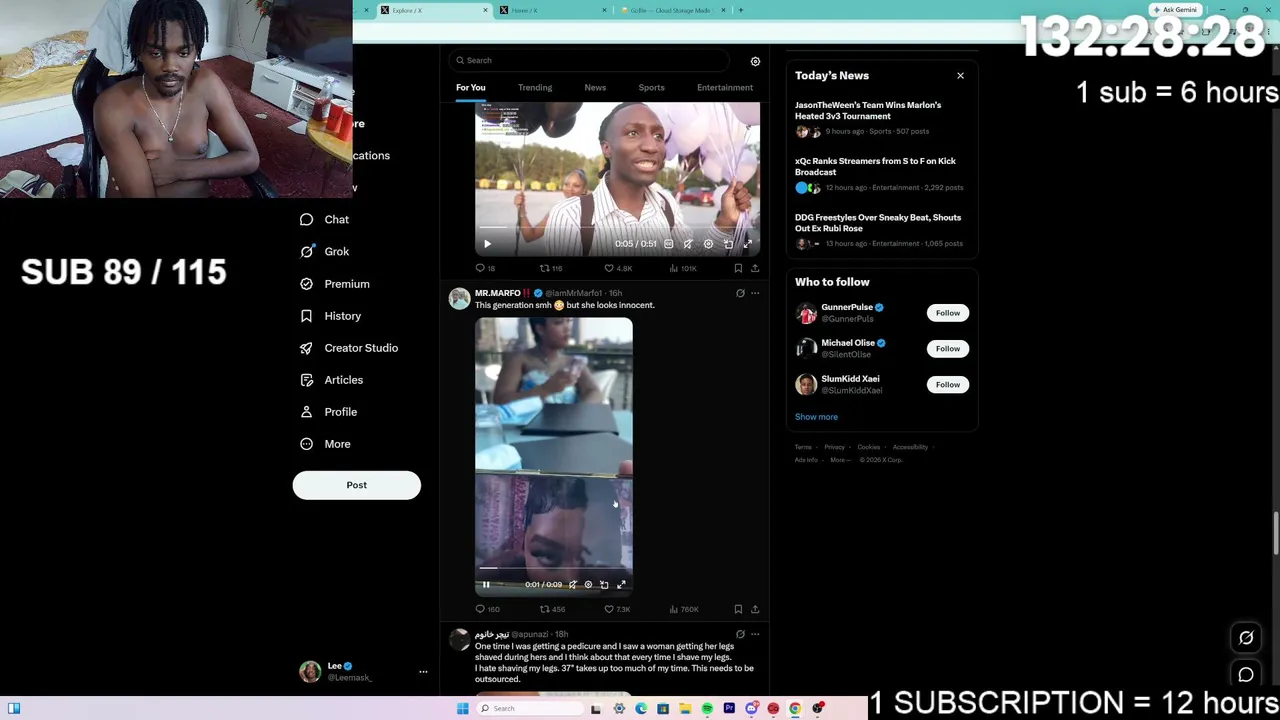Open the Chat sidebar icon
This screenshot has height=720, width=1280.
306,220
